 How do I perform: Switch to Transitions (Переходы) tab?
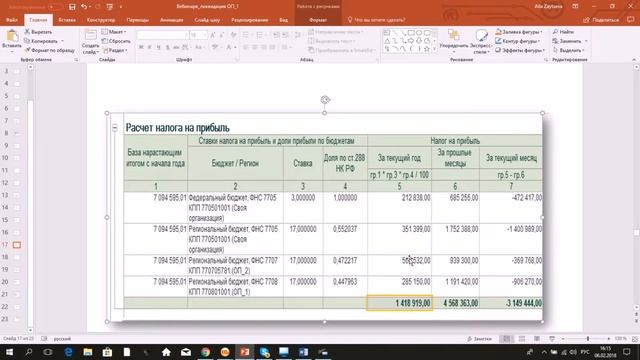point(138,20)
